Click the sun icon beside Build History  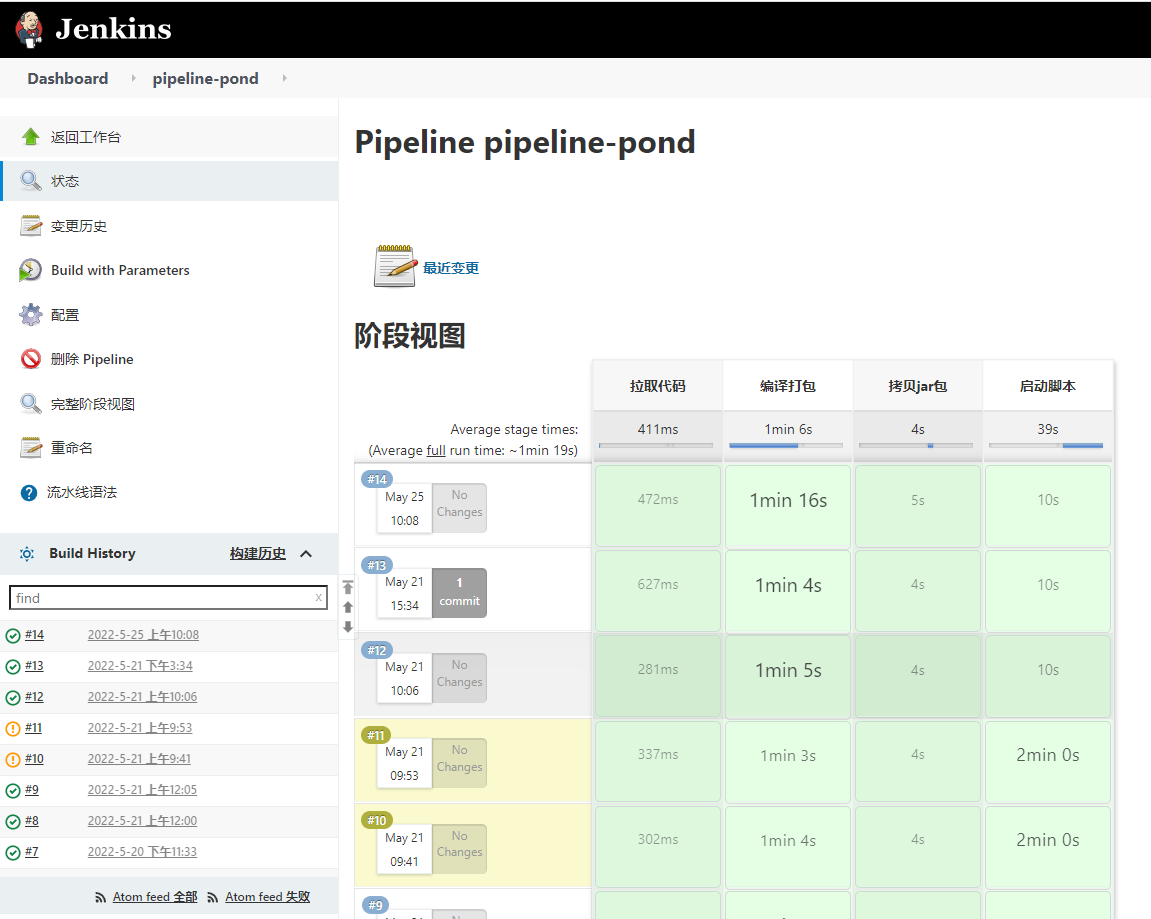pos(27,553)
